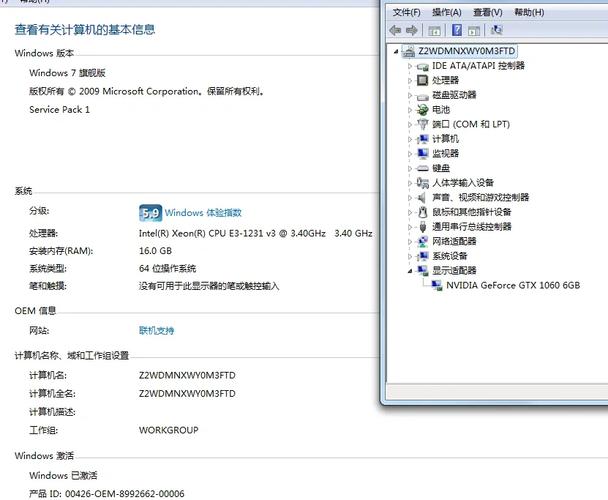The image size is (608, 500).
Task: Click the 网络适配器 network icon
Action: [x=422, y=241]
